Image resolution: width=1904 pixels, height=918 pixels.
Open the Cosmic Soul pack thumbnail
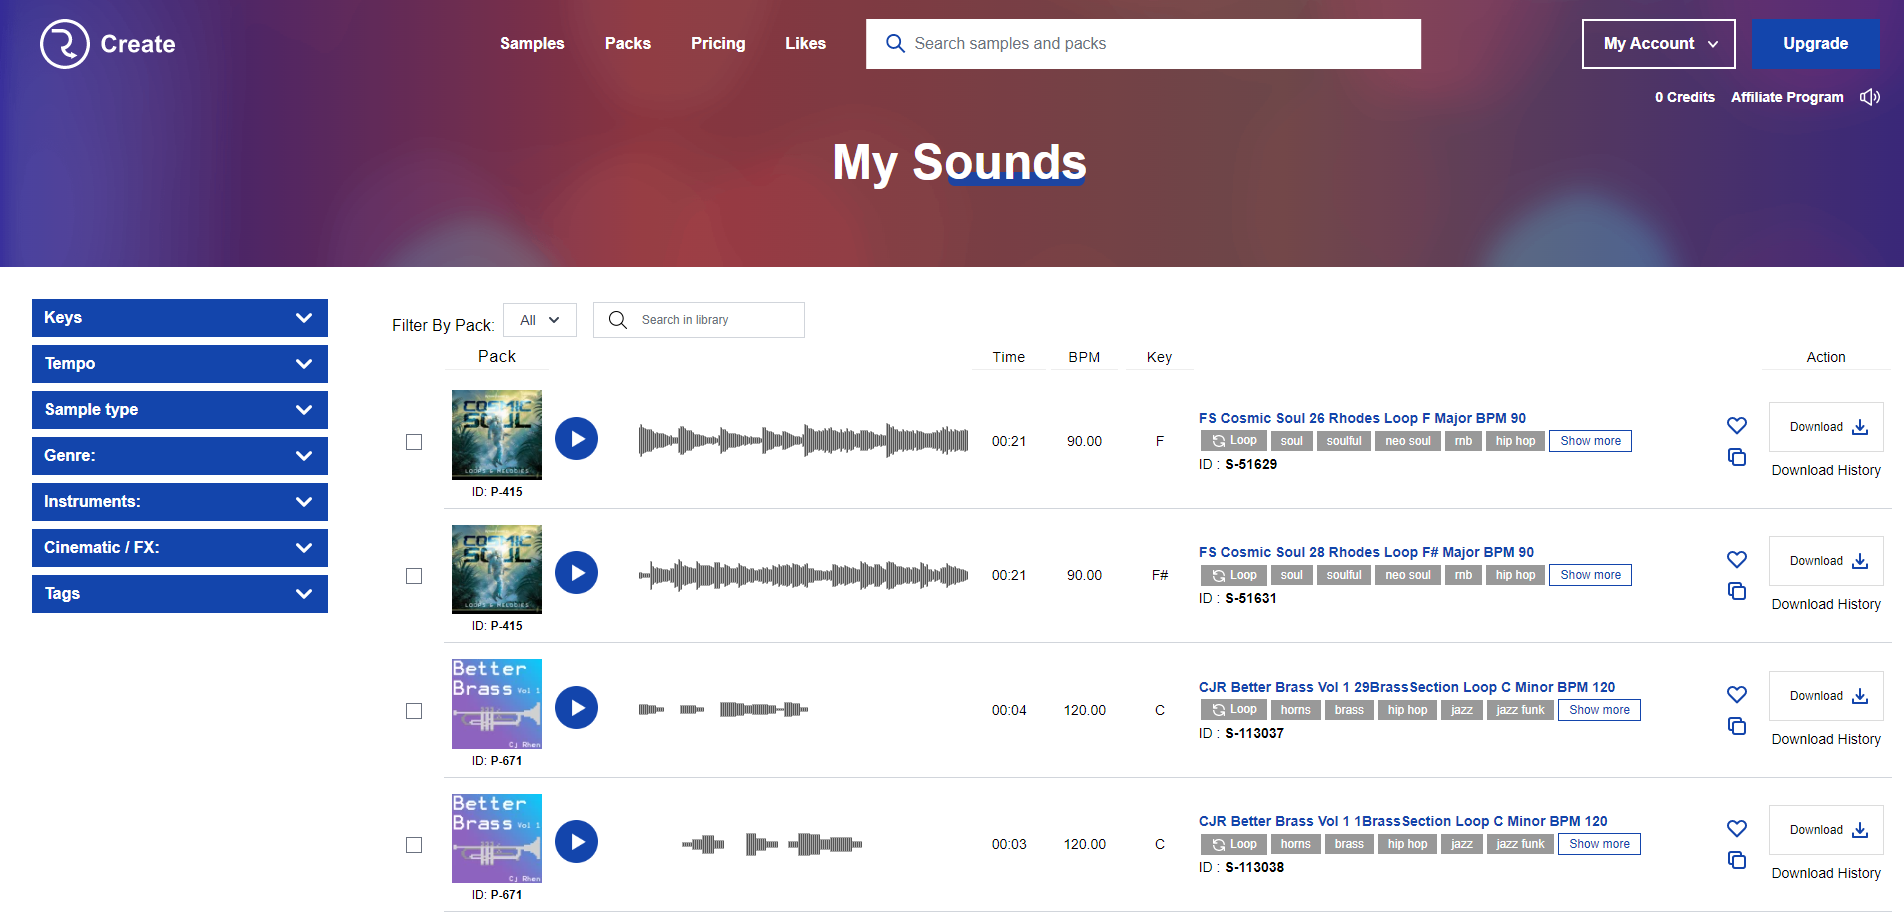pyautogui.click(x=496, y=435)
